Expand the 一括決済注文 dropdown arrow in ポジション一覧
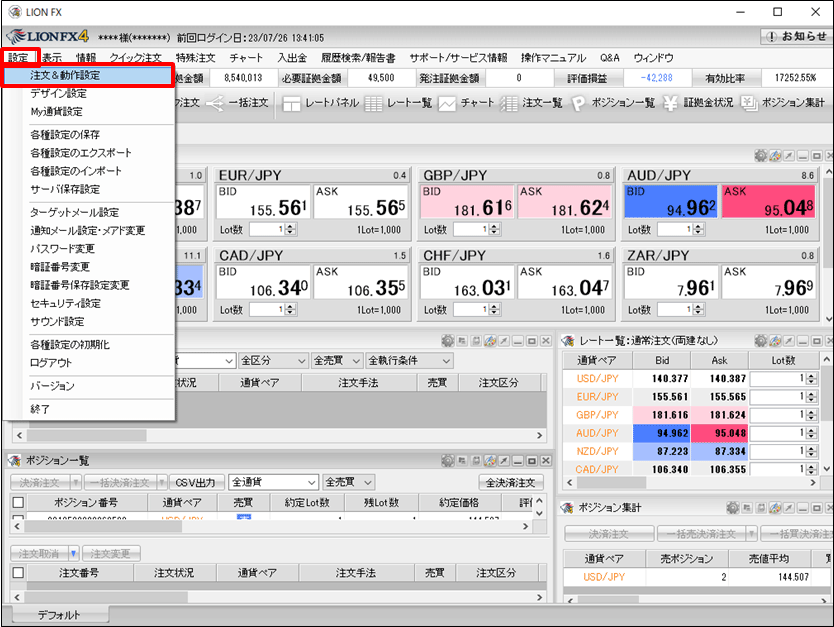This screenshot has width=834, height=627. (x=162, y=482)
